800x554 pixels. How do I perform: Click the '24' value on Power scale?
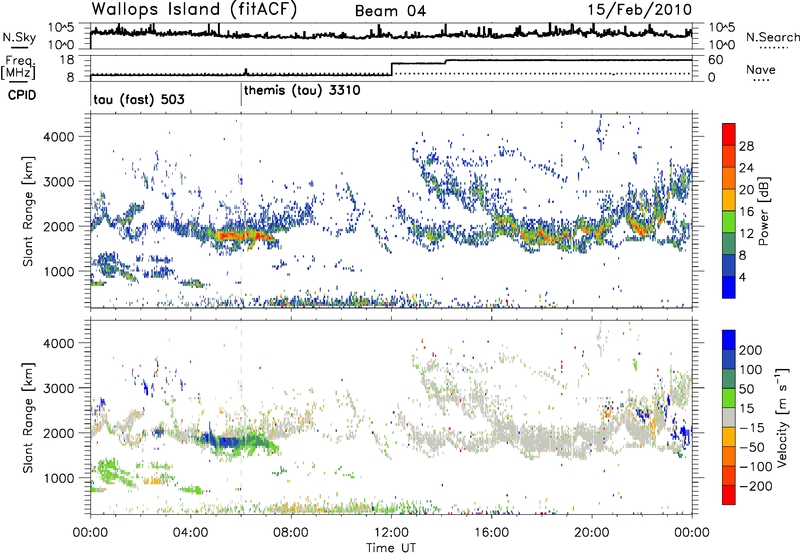(746, 168)
